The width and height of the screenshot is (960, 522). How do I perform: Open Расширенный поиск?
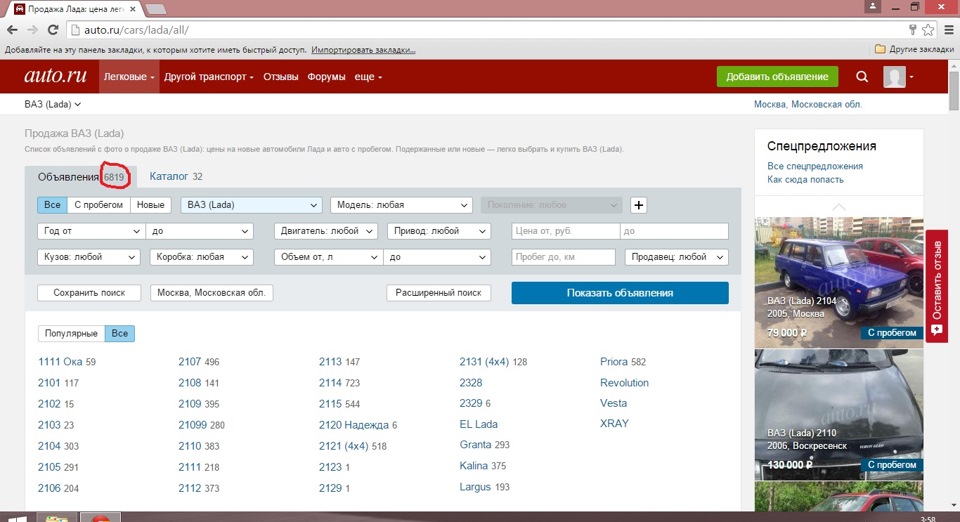point(438,293)
